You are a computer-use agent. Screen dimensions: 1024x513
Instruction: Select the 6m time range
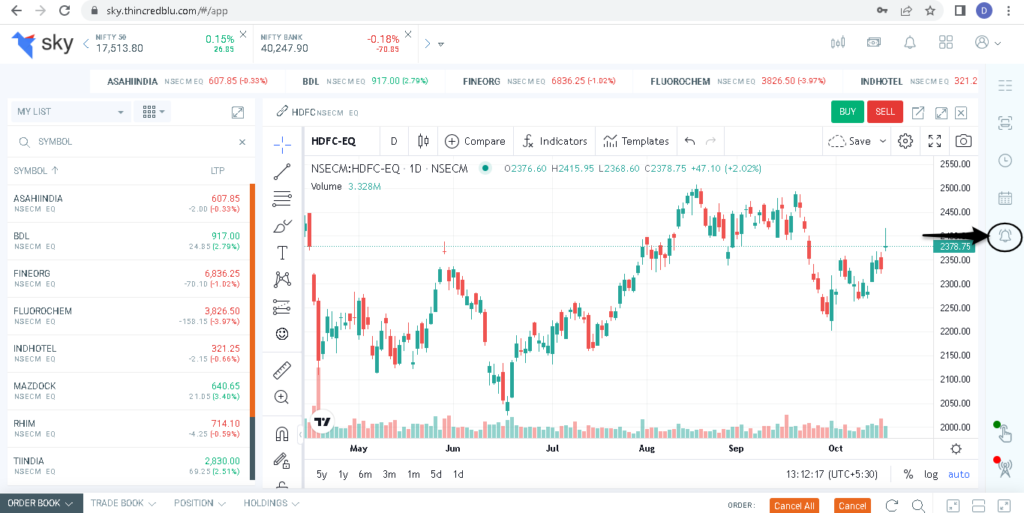point(365,474)
